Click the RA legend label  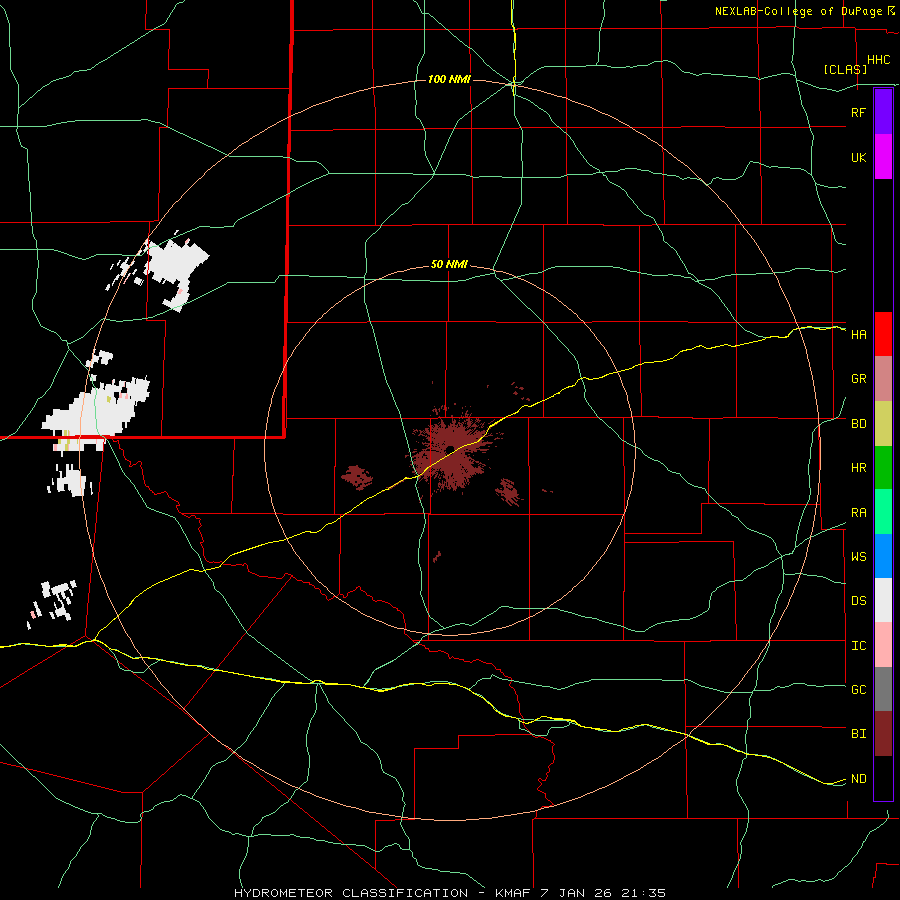tap(858, 513)
